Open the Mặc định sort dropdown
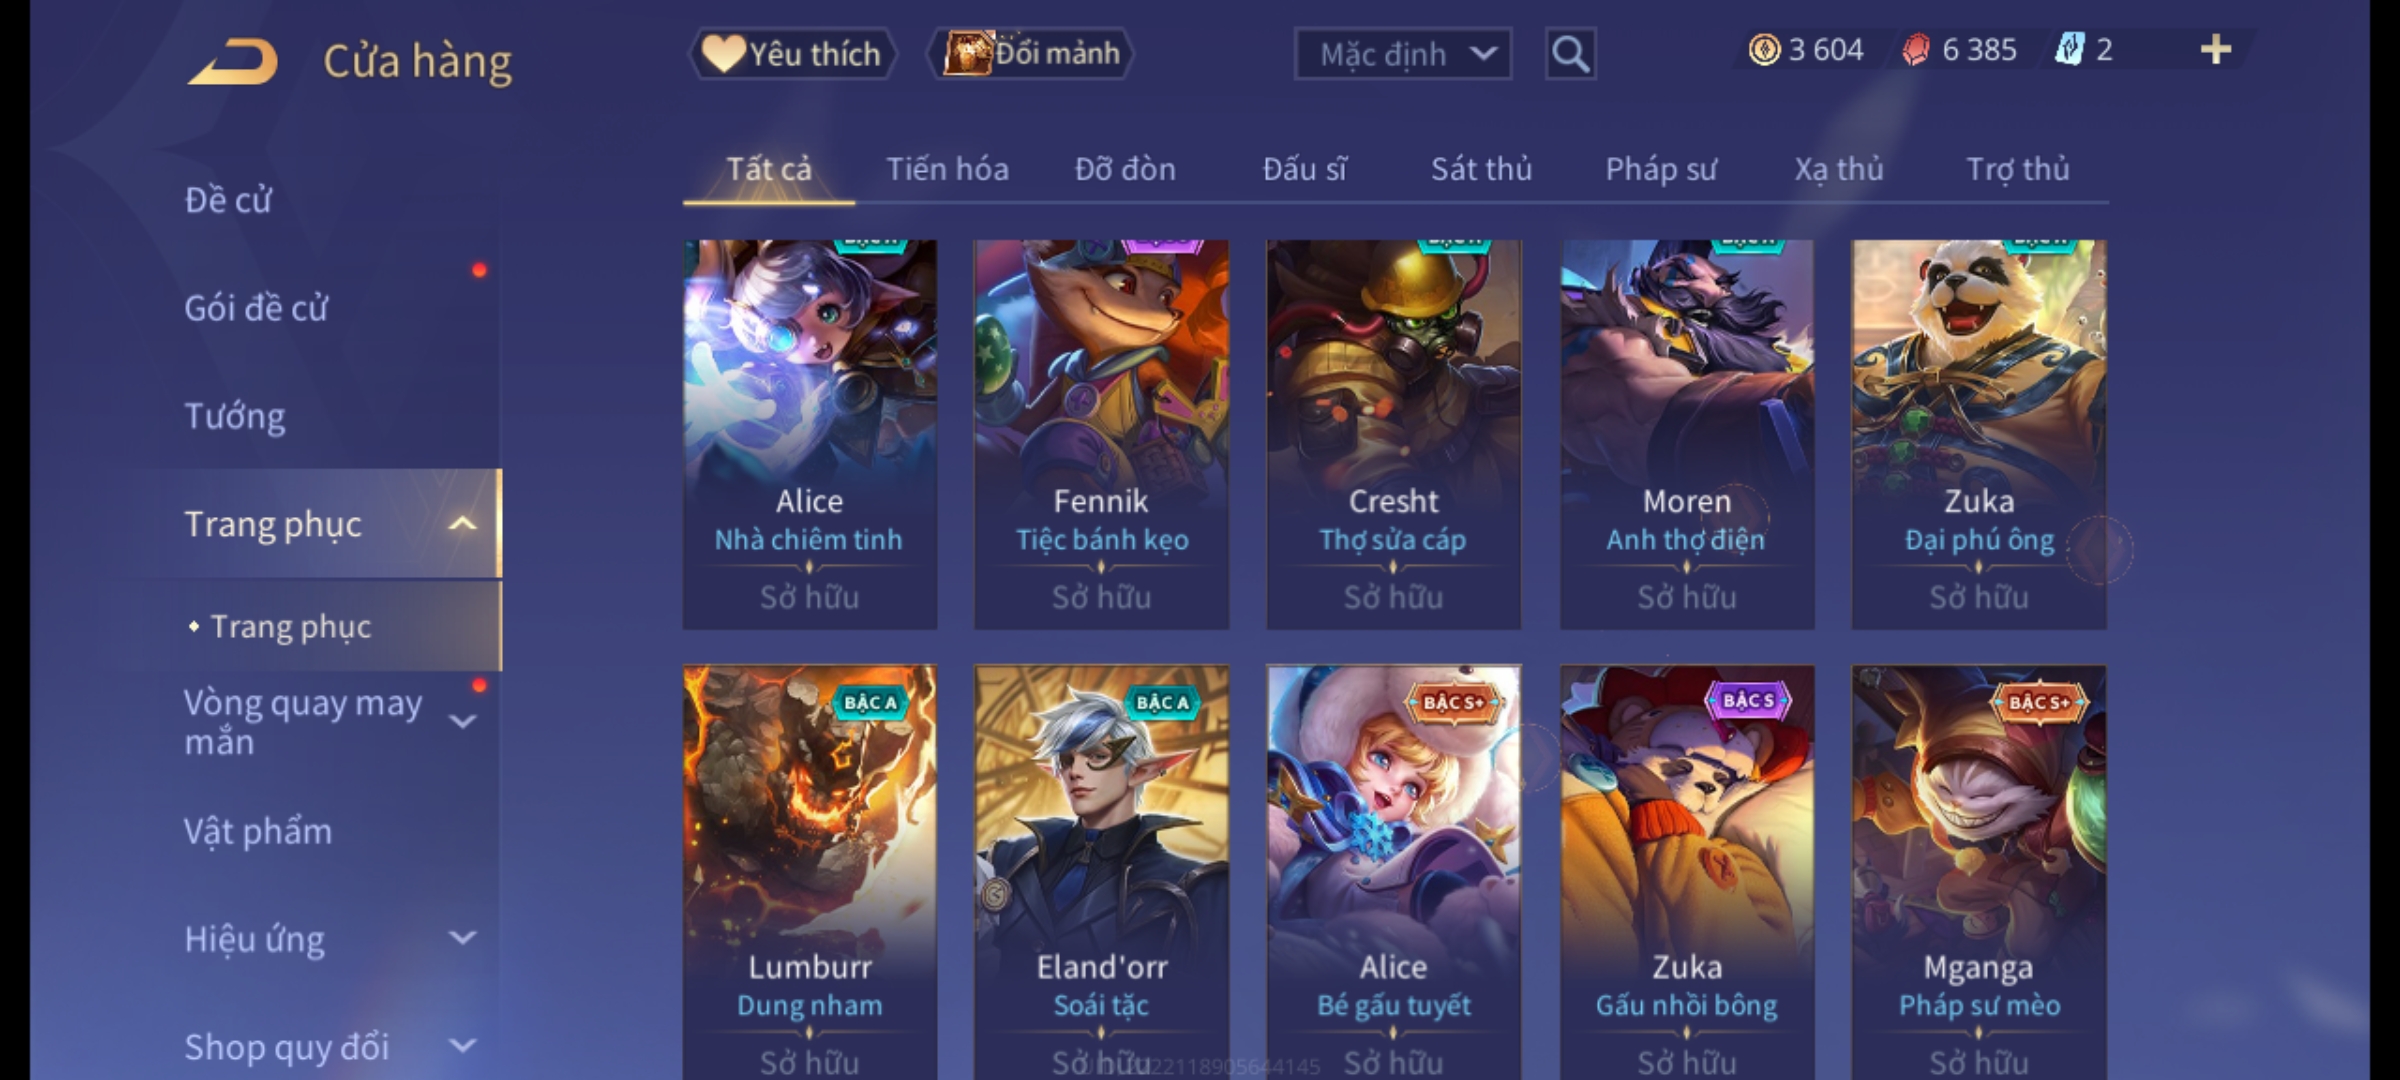 coord(1403,54)
